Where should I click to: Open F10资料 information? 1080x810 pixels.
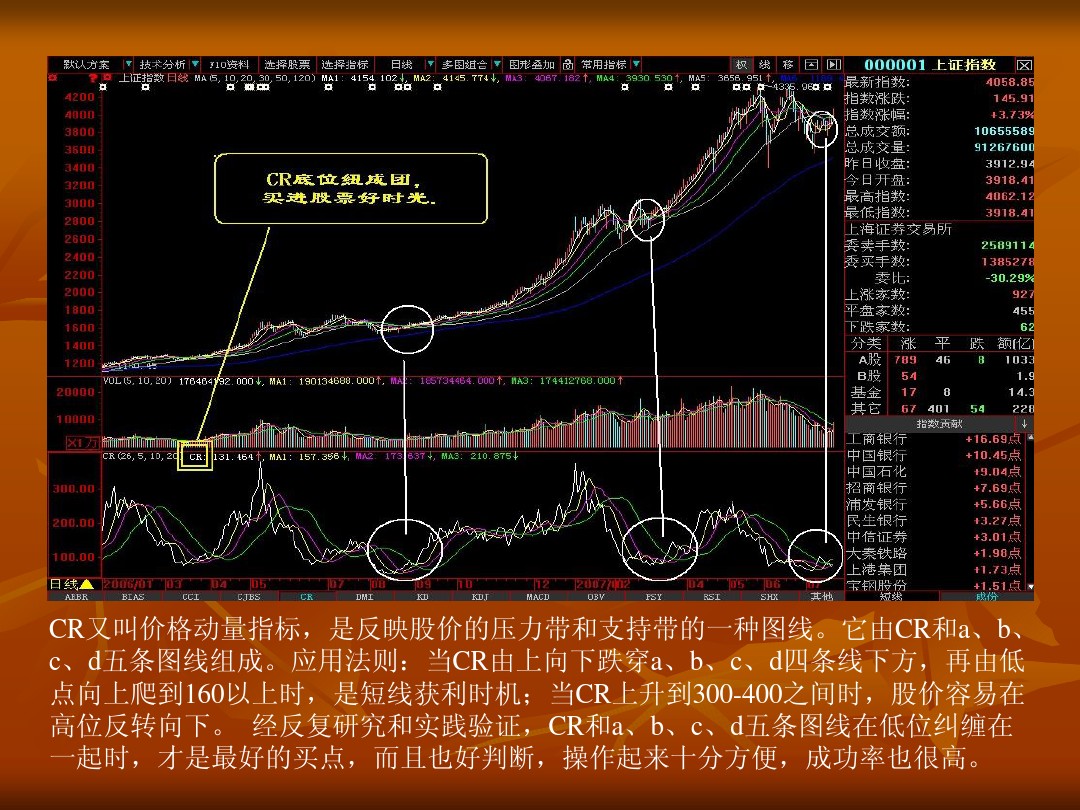click(x=229, y=64)
